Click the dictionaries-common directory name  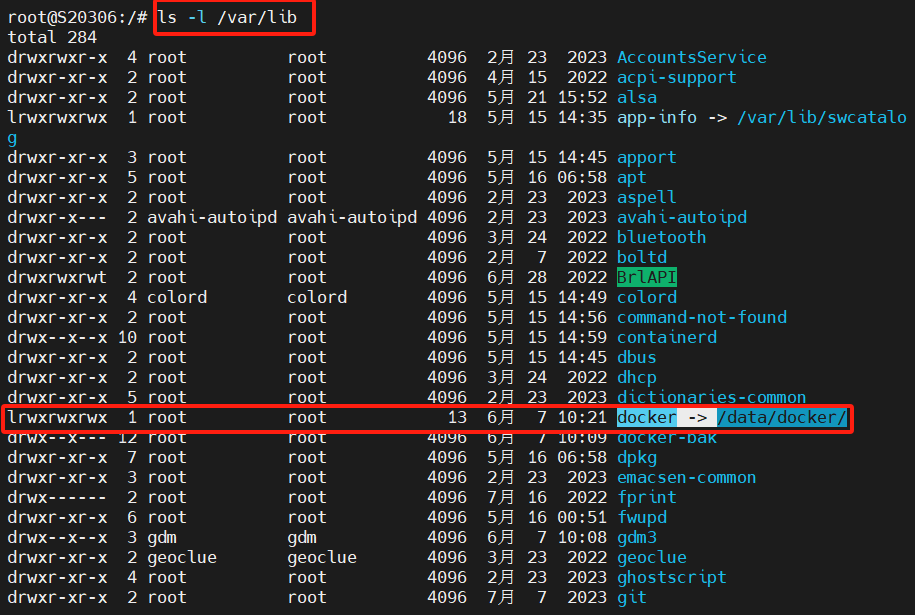click(711, 397)
